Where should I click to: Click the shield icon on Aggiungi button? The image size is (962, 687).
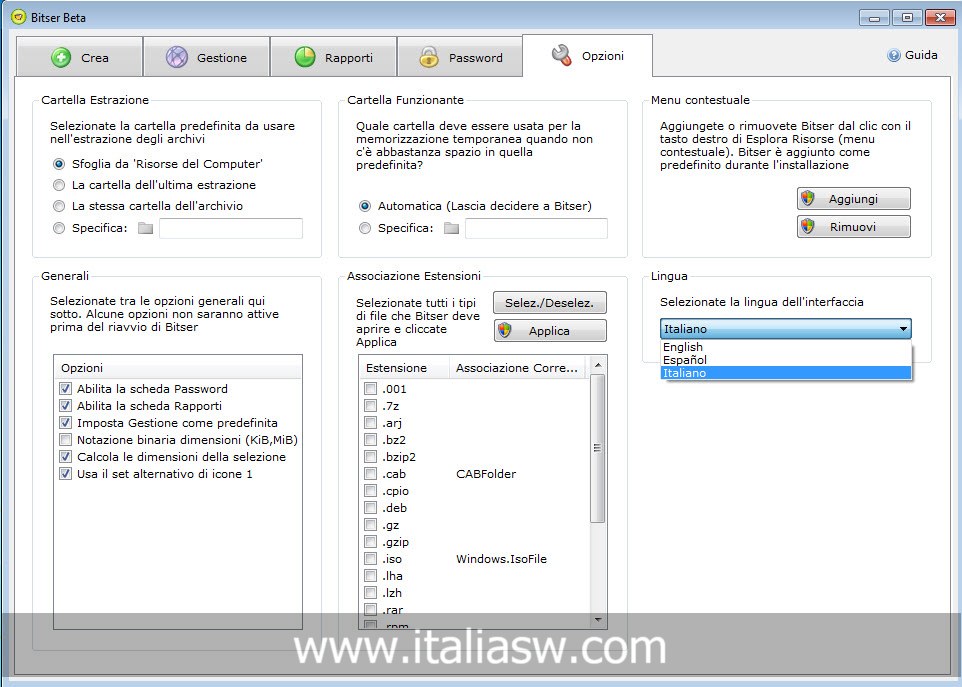(x=807, y=198)
